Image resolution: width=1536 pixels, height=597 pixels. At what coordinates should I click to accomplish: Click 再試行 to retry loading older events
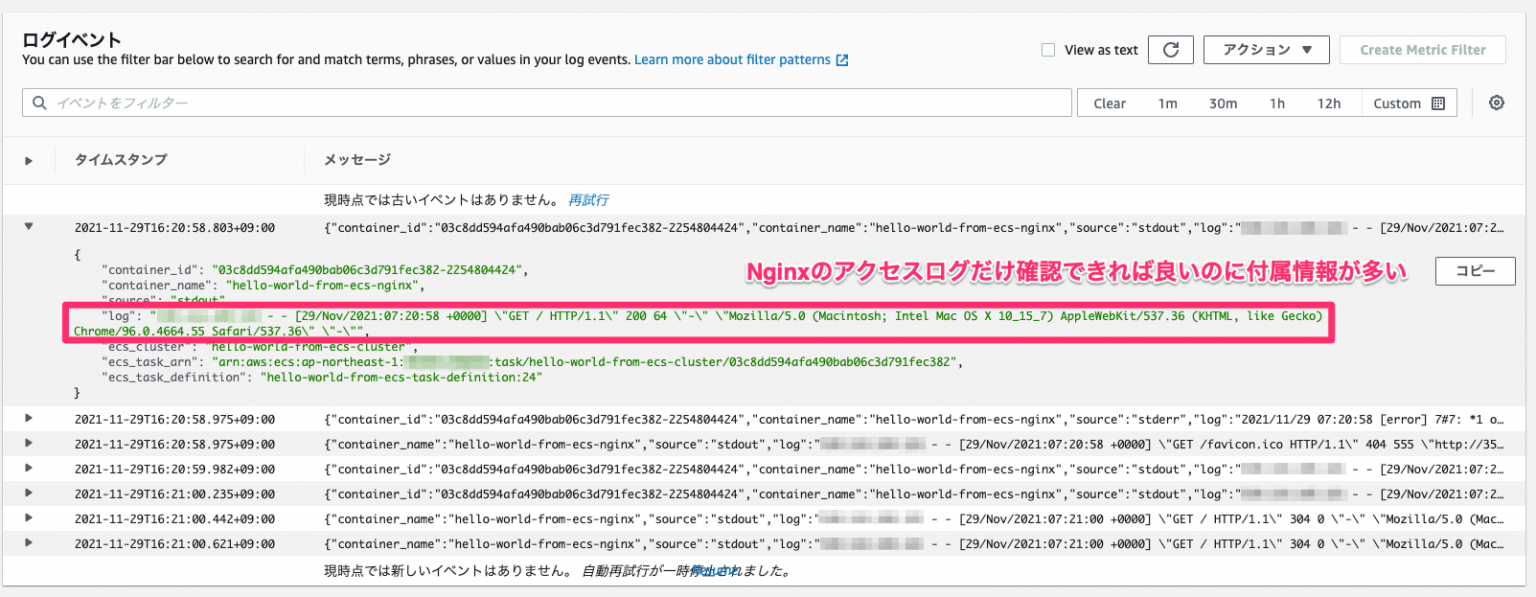[x=588, y=200]
